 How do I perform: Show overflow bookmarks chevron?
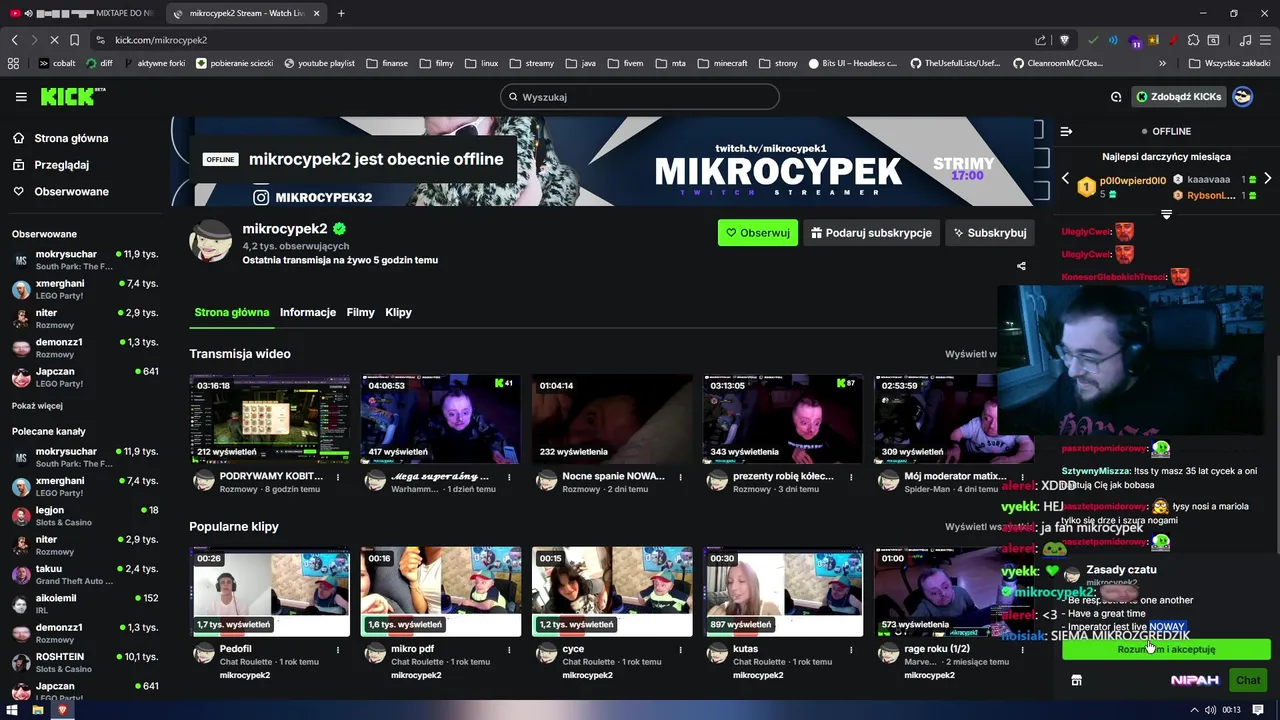pyautogui.click(x=1162, y=63)
